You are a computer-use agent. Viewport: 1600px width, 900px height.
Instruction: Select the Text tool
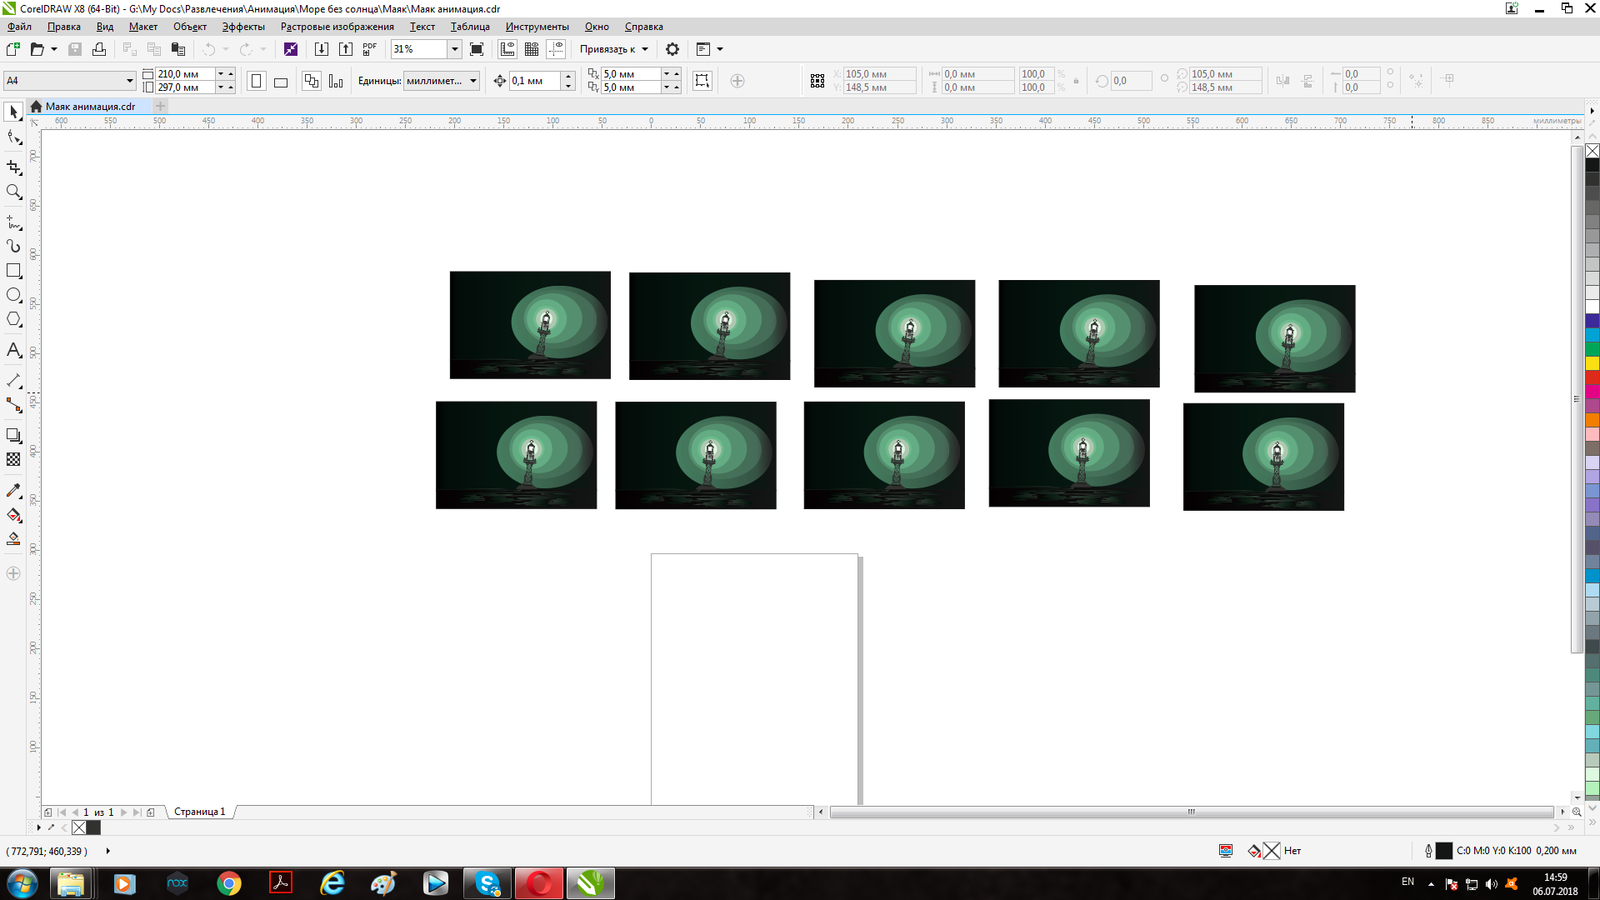tap(14, 350)
